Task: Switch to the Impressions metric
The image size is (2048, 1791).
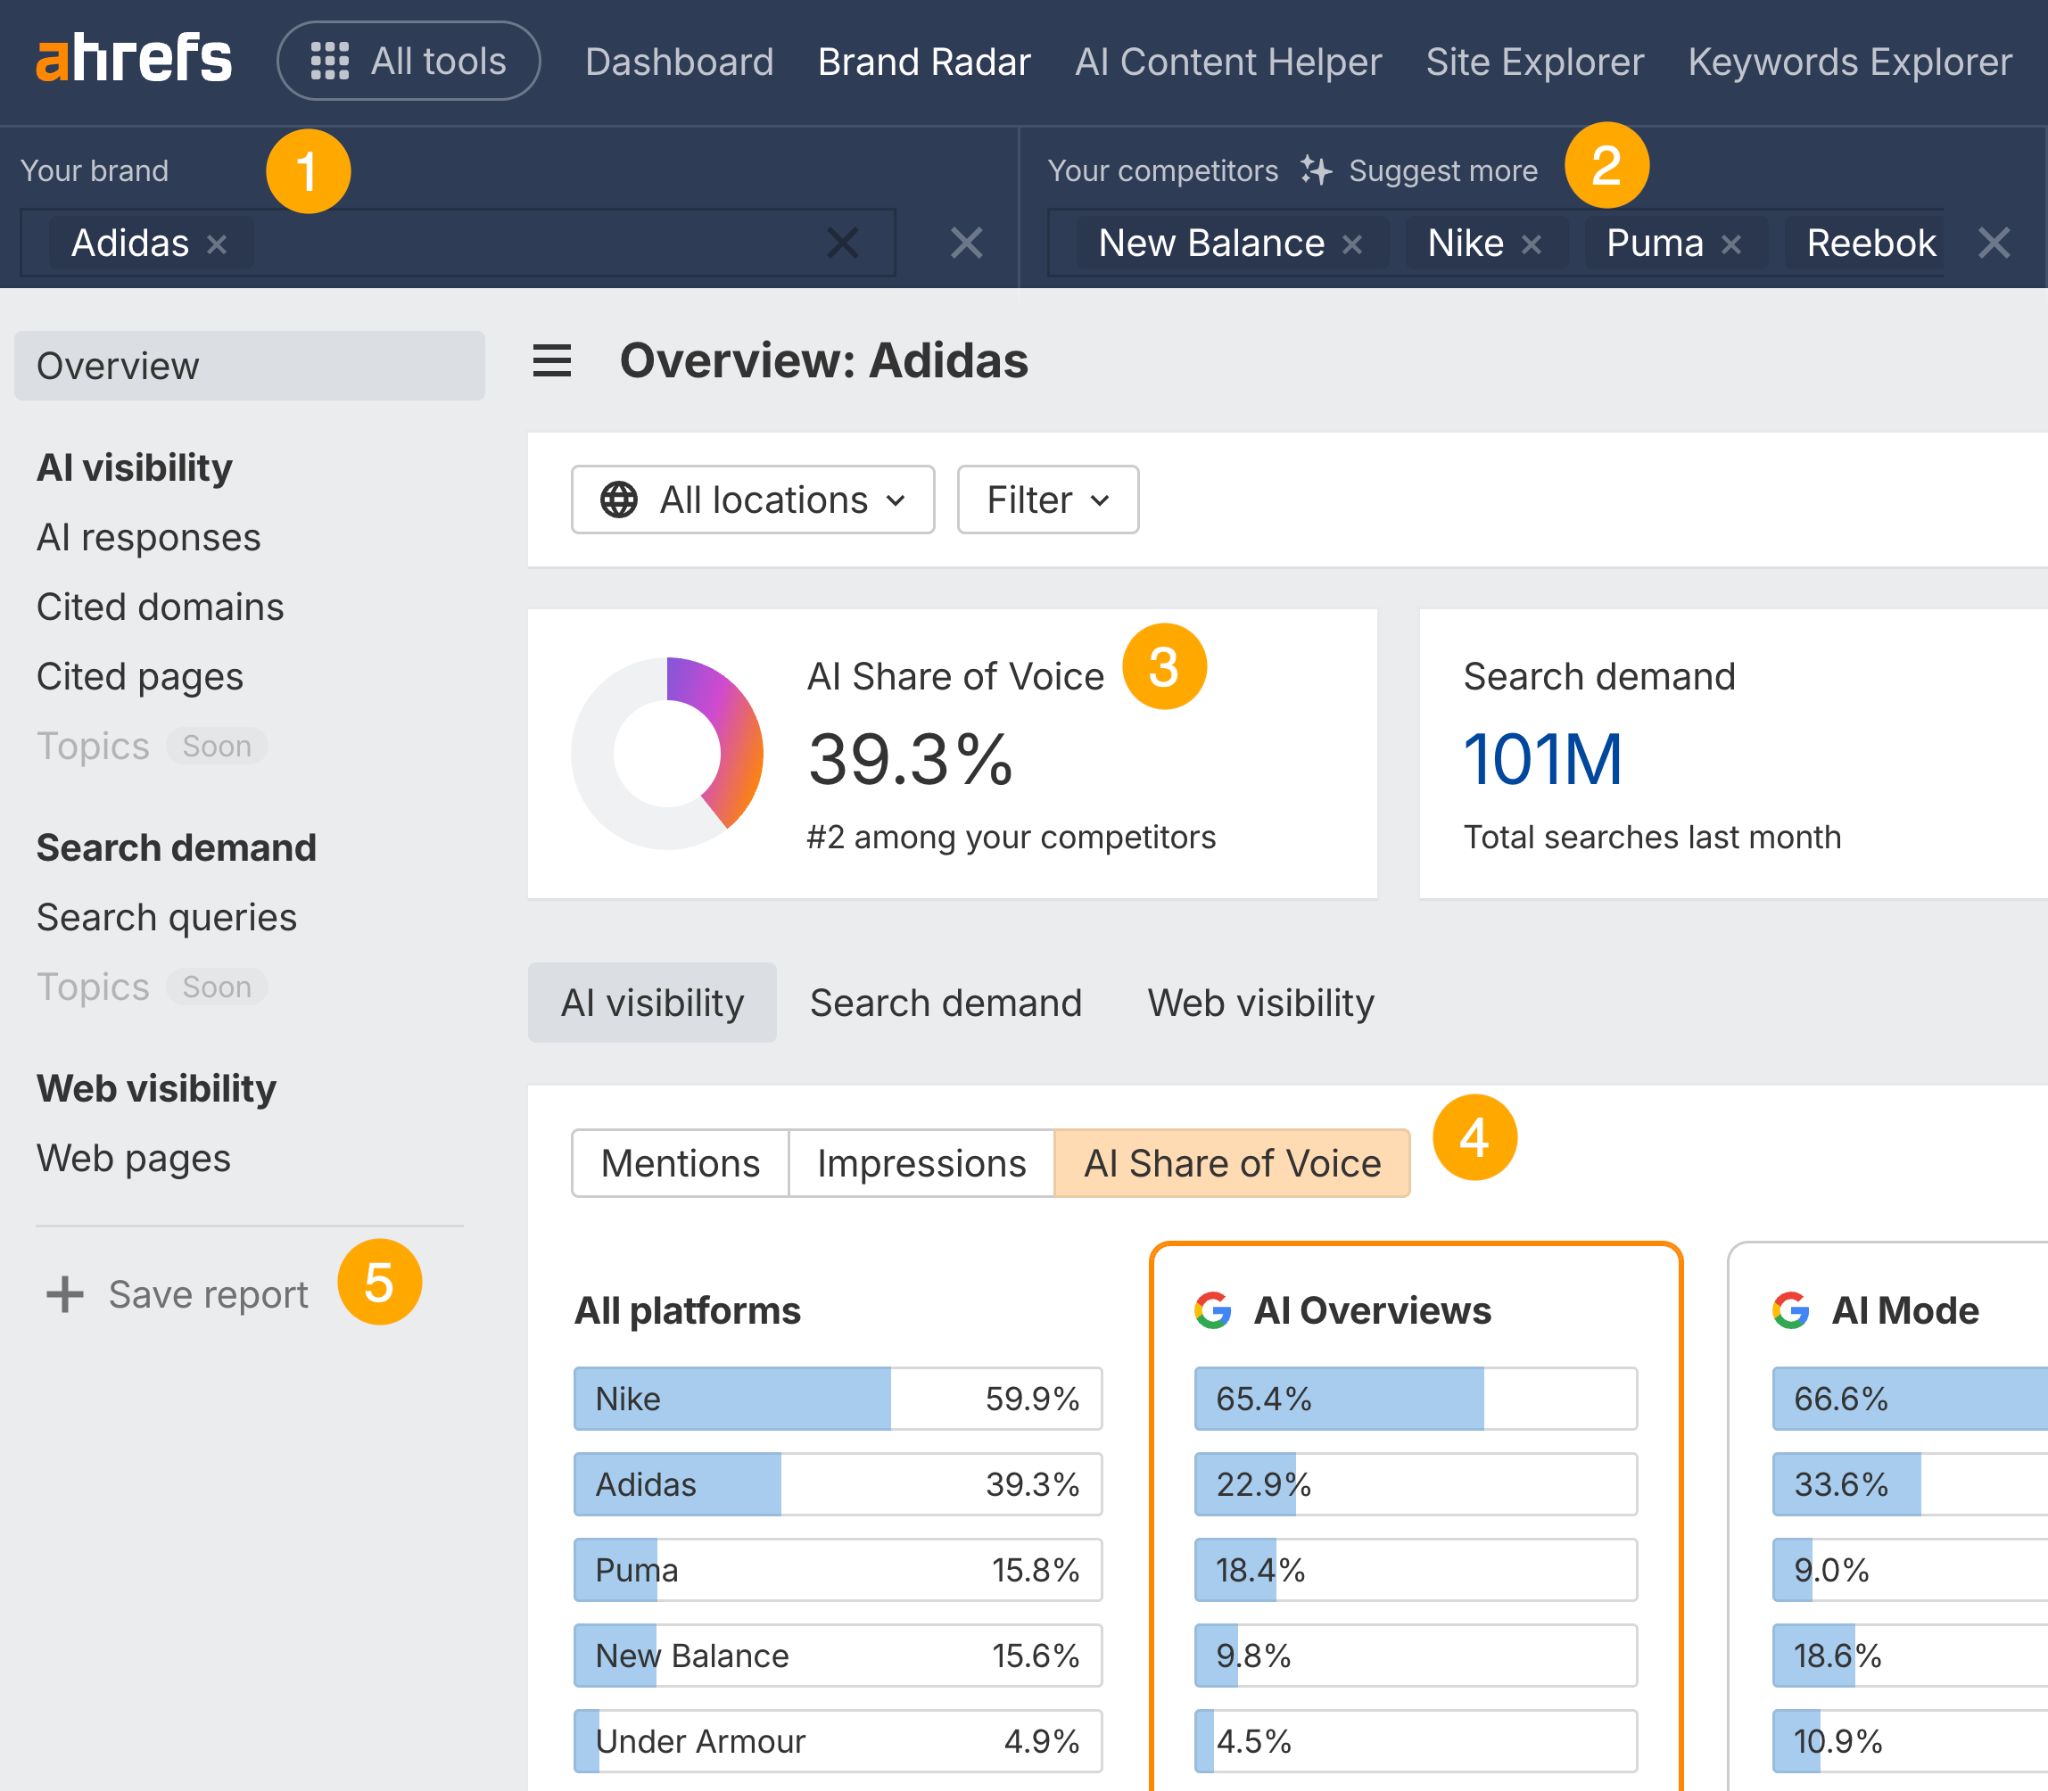Action: (x=921, y=1162)
